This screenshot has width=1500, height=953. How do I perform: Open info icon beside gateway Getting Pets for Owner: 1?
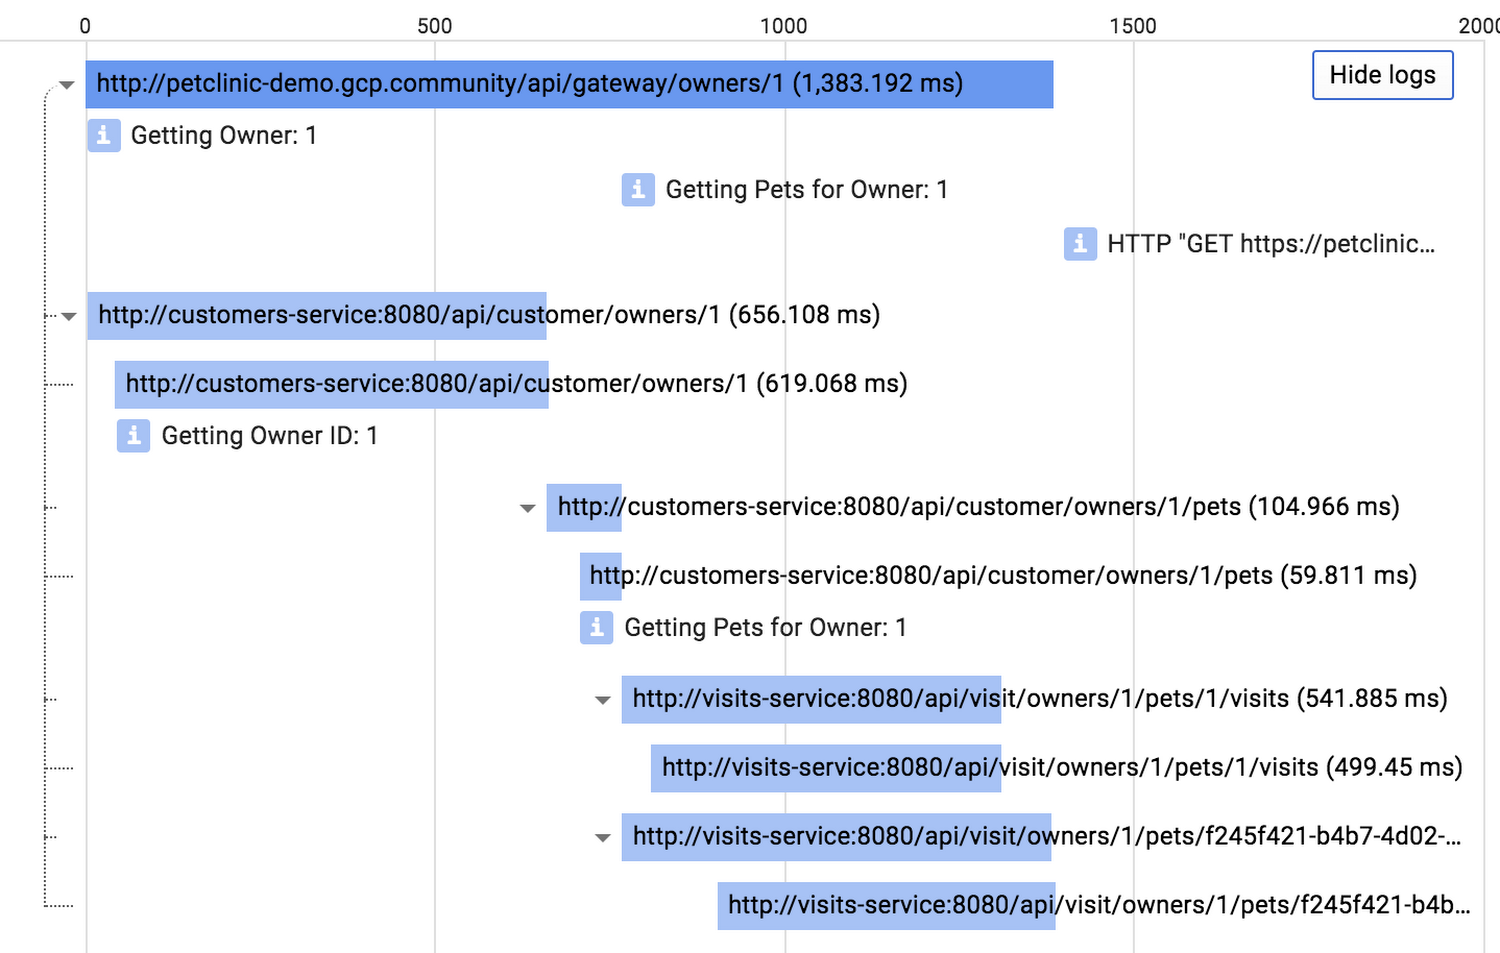tap(638, 189)
